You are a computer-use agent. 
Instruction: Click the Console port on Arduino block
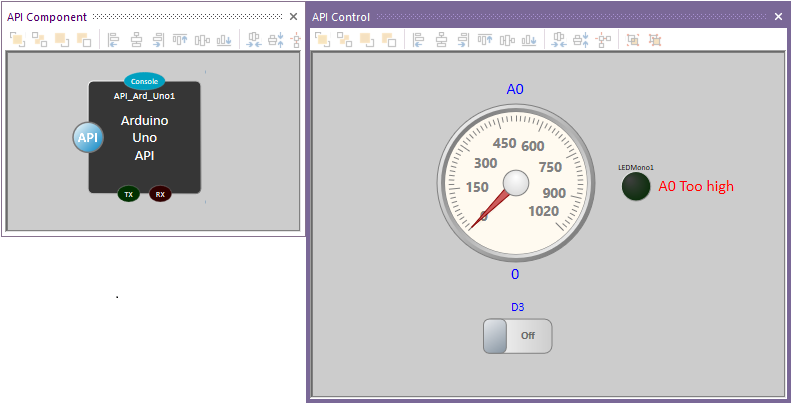(145, 81)
